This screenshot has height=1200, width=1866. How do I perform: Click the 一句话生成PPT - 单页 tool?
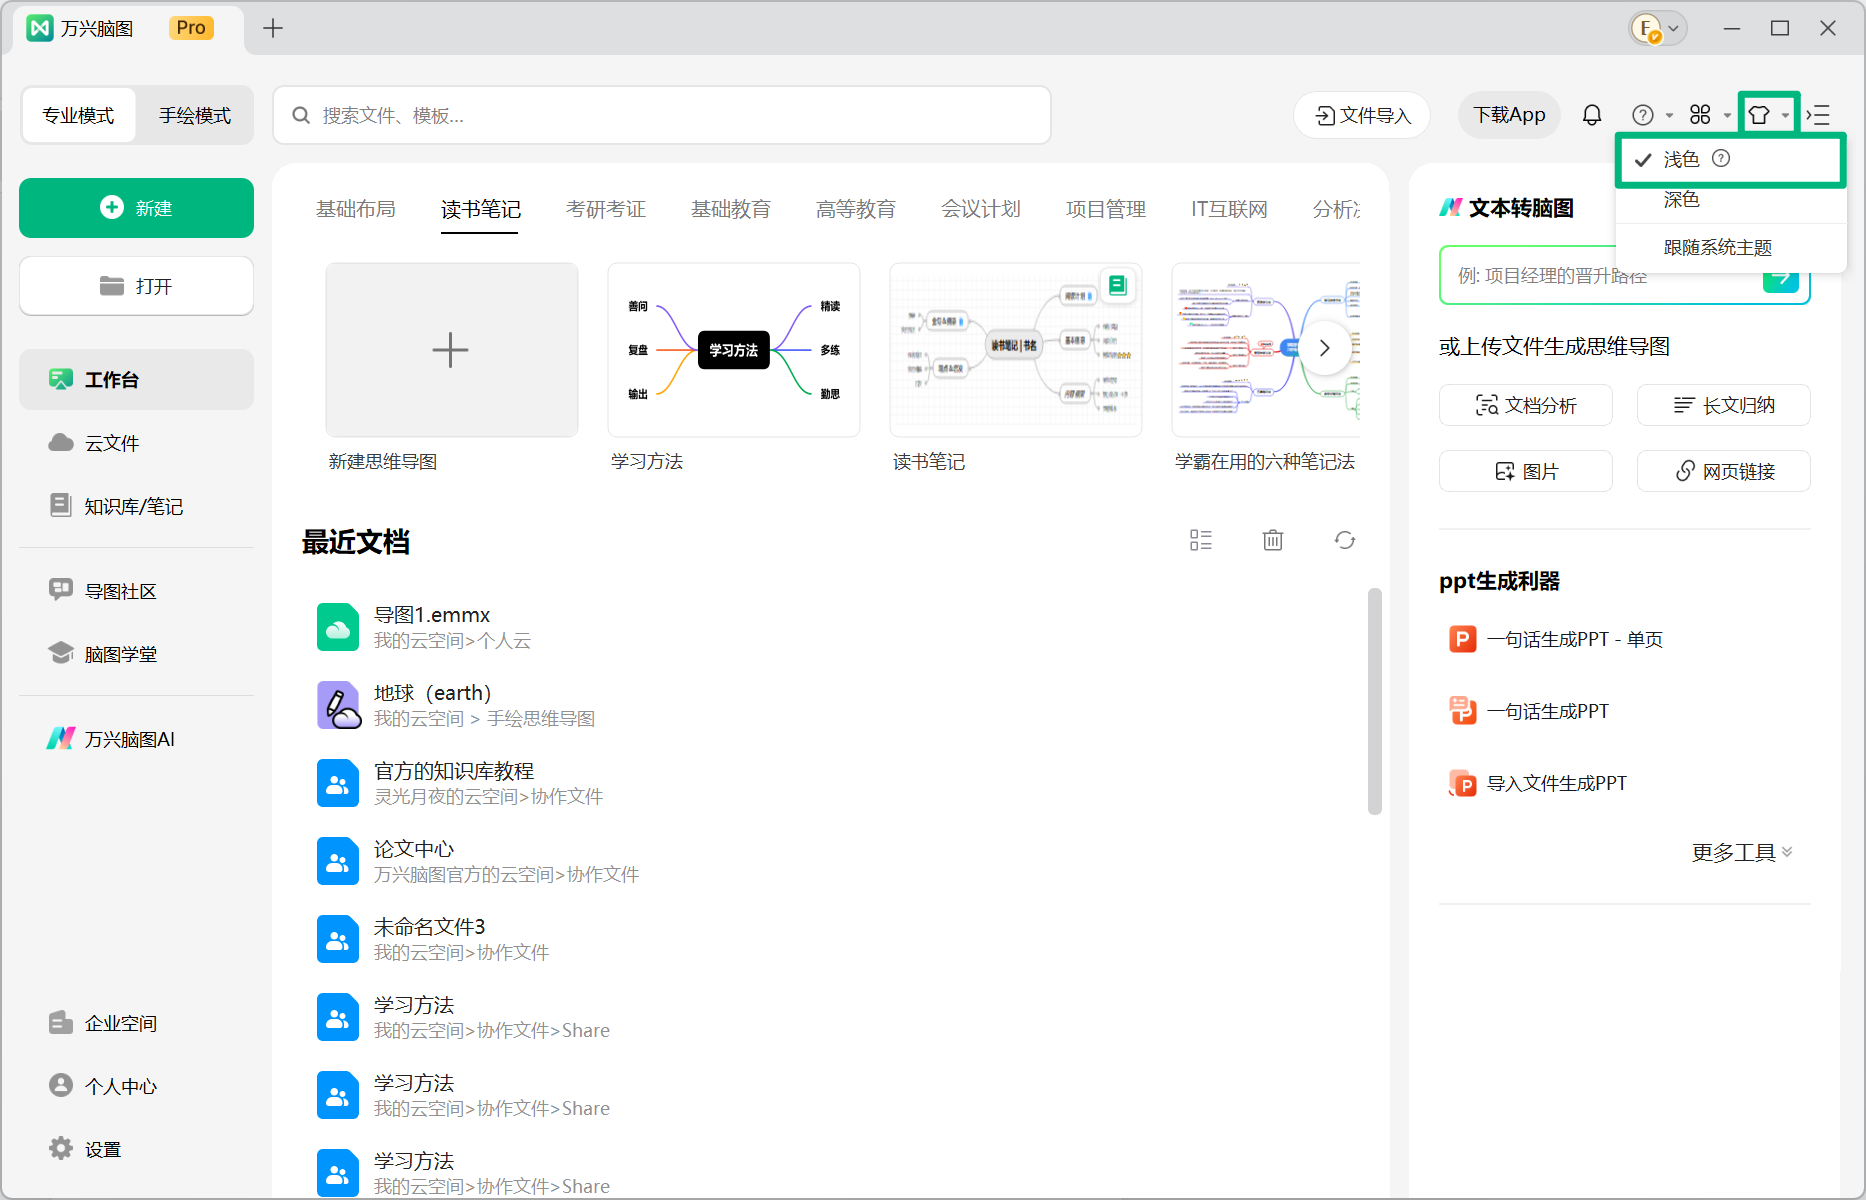point(1556,639)
